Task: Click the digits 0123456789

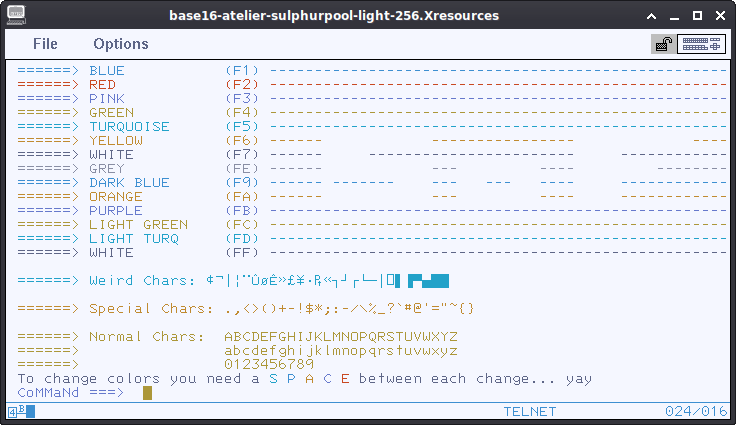Action: [x=269, y=364]
